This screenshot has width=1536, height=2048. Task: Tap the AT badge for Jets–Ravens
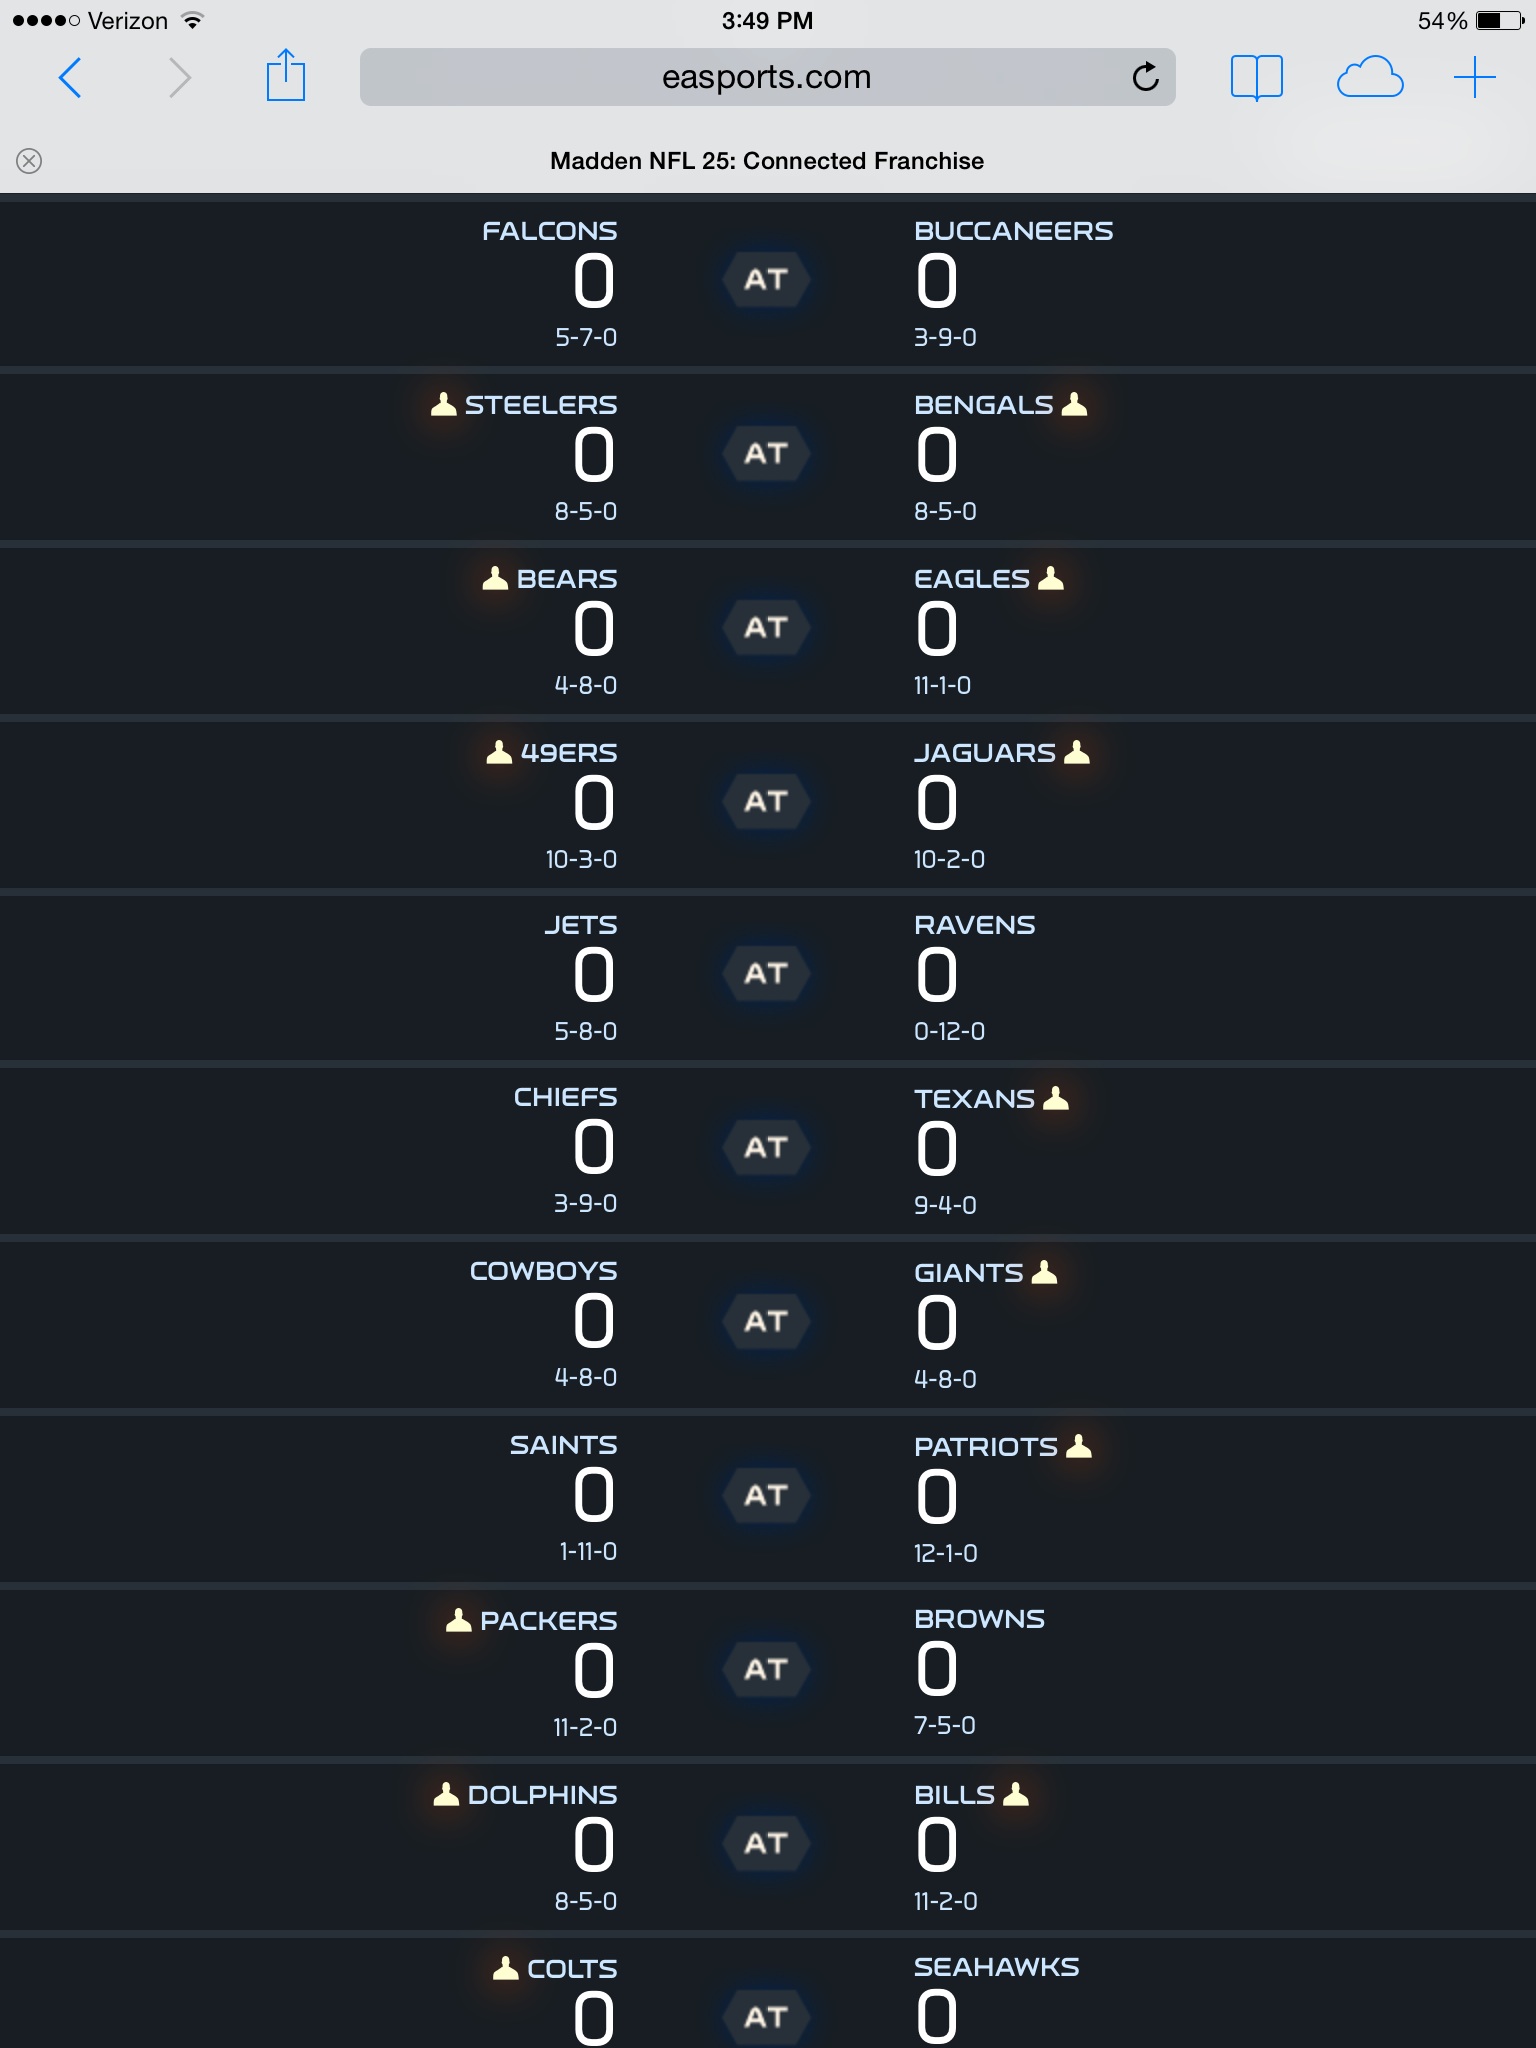tap(766, 974)
